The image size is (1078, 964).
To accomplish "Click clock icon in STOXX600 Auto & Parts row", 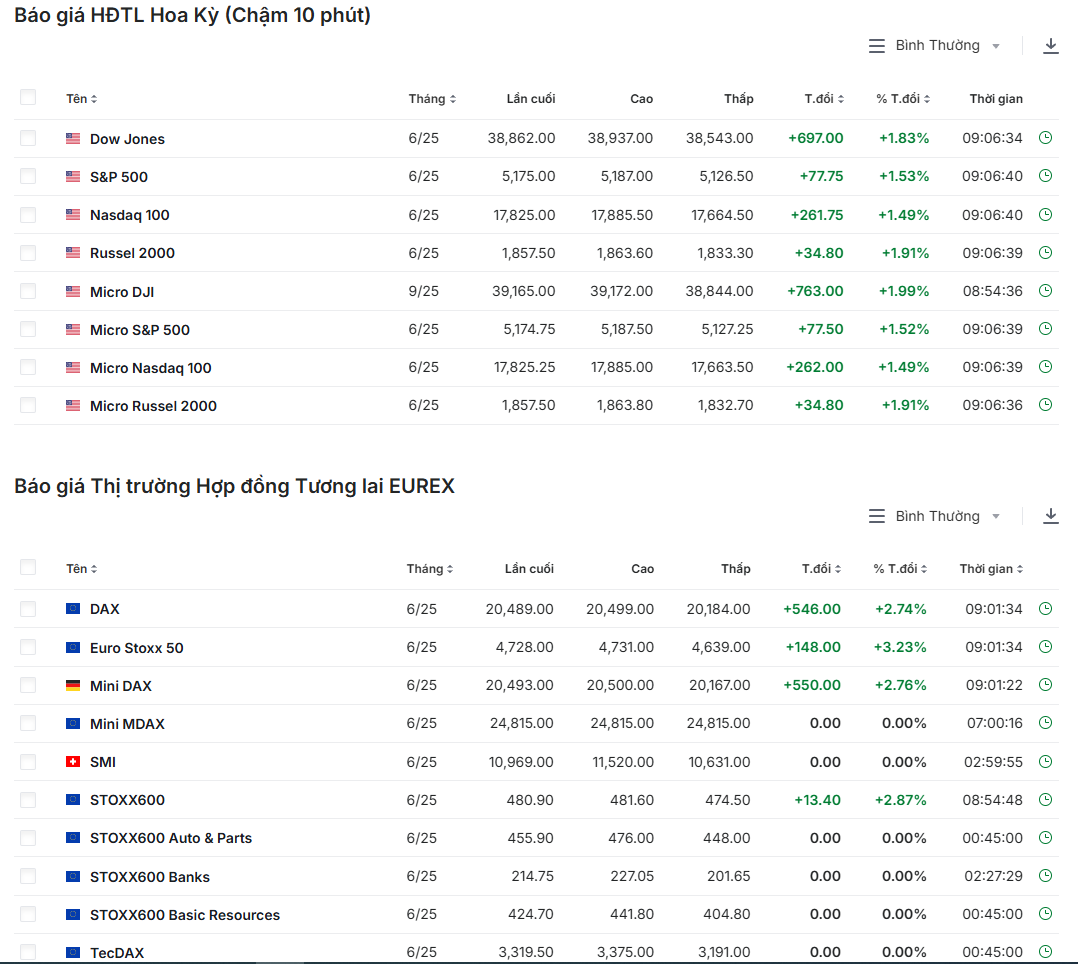I will point(1045,837).
